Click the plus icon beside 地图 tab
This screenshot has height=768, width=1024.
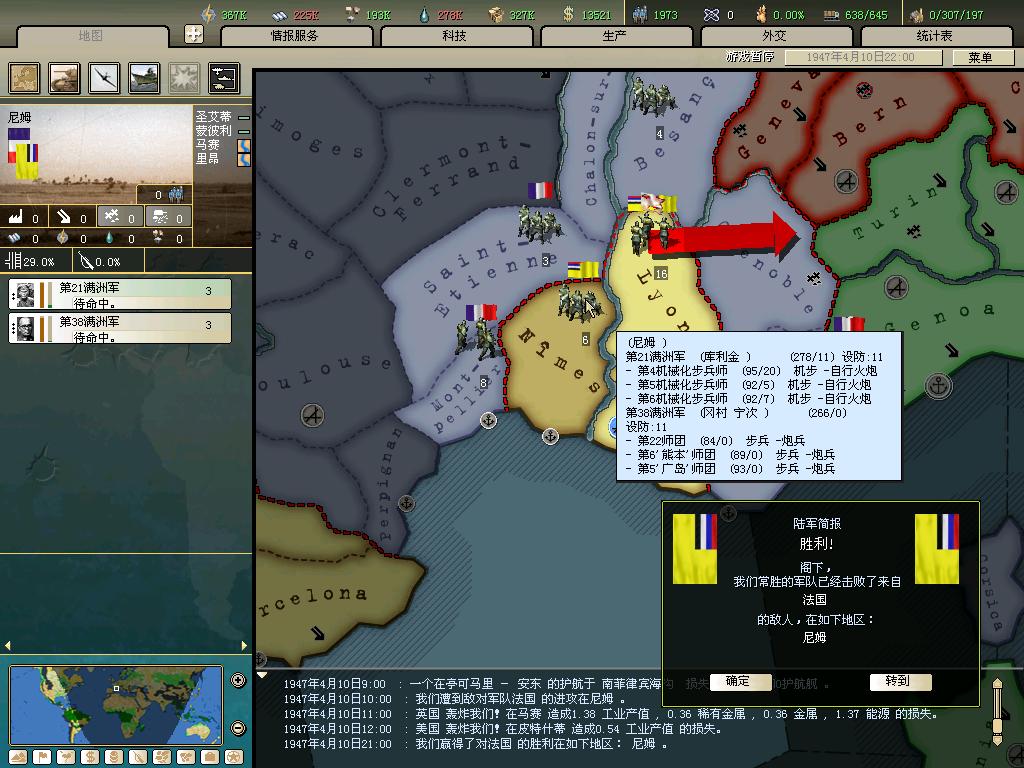pyautogui.click(x=194, y=34)
